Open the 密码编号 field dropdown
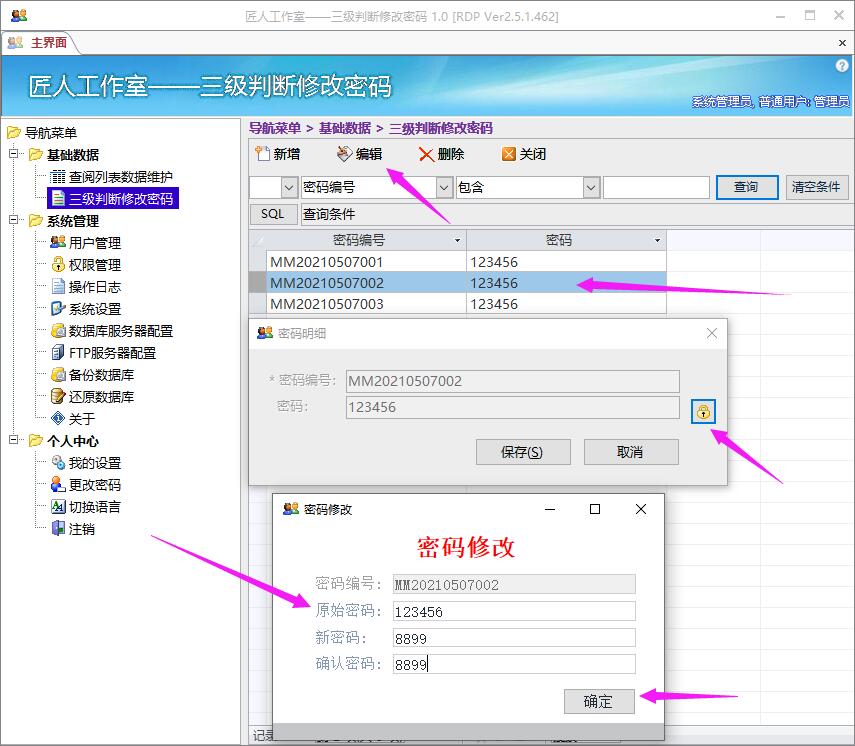 tap(444, 188)
